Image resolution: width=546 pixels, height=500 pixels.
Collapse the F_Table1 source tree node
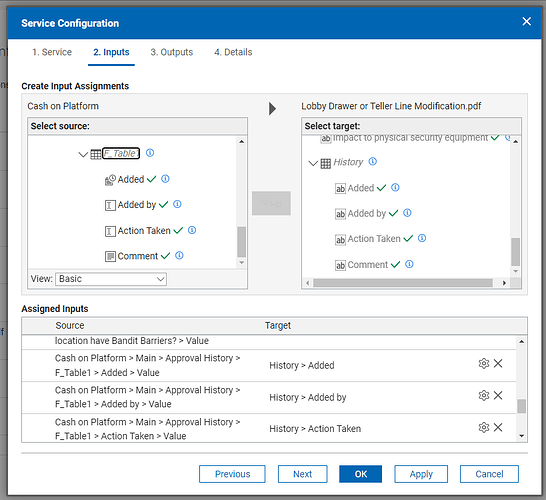click(83, 154)
